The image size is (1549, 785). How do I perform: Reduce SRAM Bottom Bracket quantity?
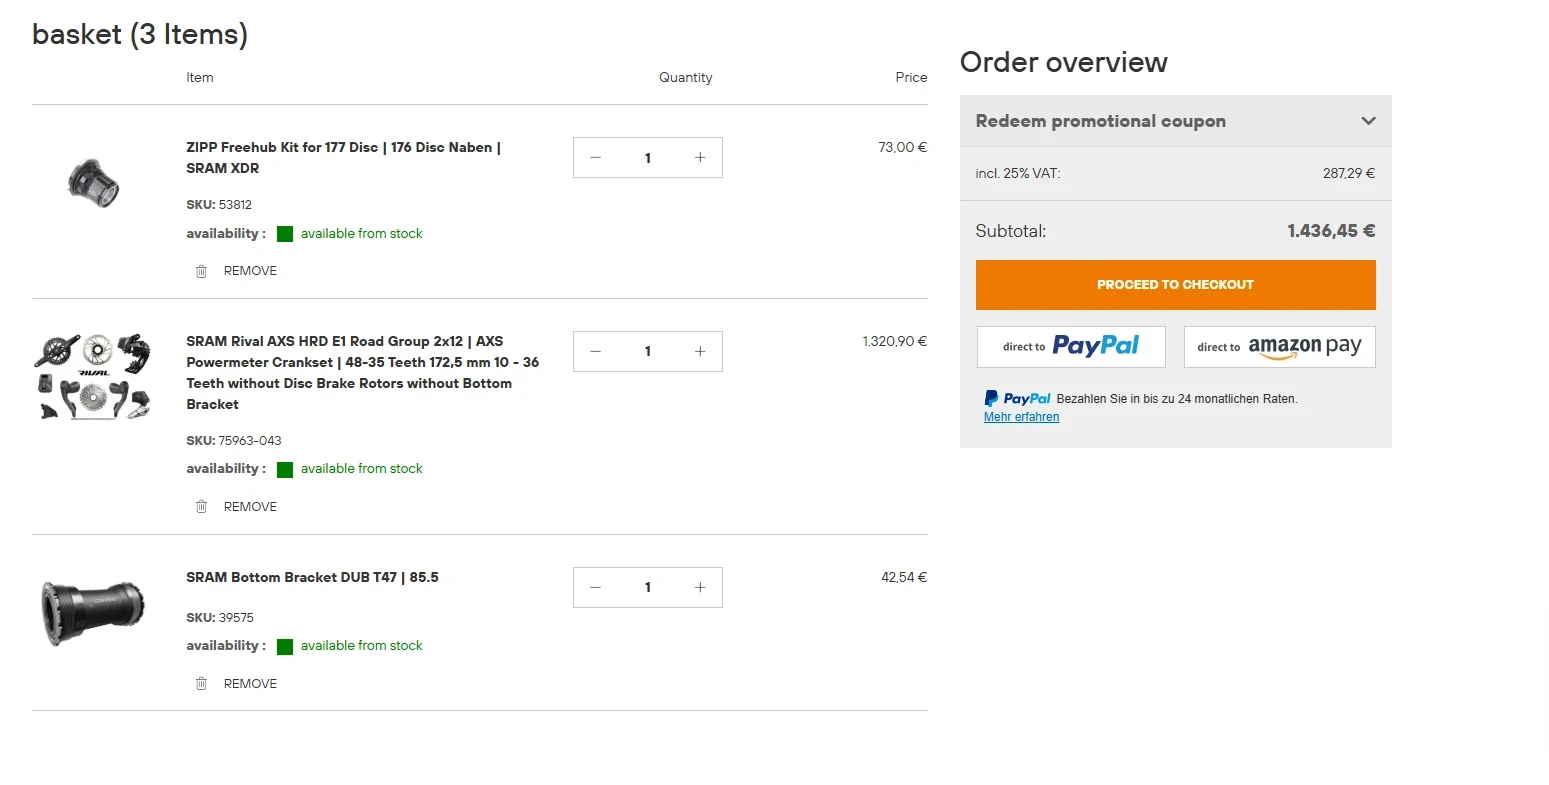point(596,588)
